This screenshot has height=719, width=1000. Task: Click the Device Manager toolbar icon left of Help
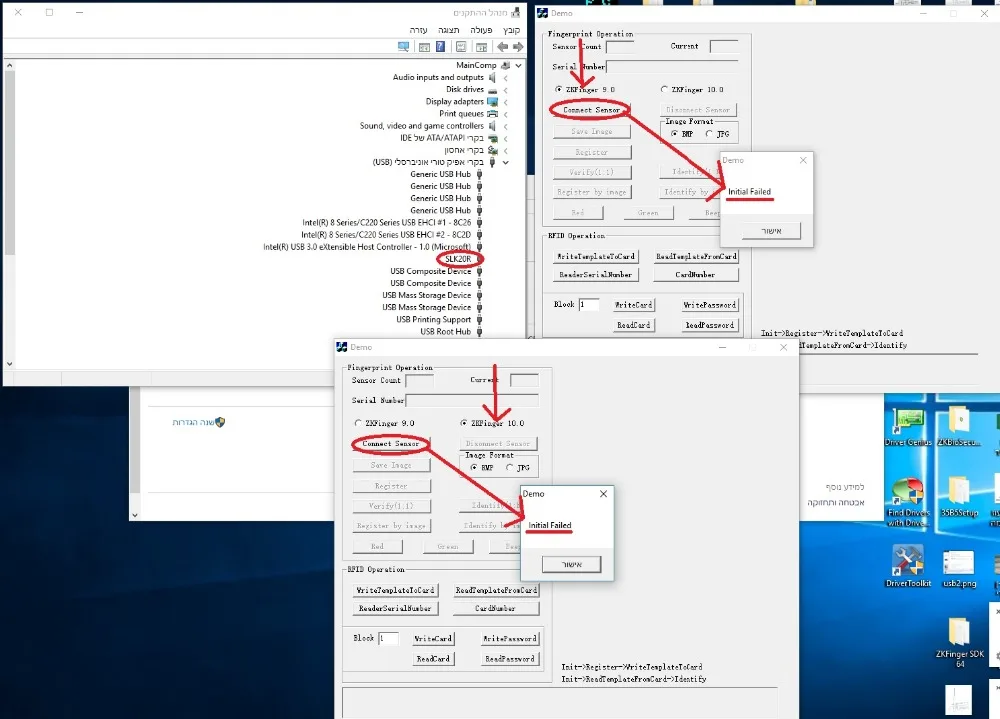coord(424,47)
